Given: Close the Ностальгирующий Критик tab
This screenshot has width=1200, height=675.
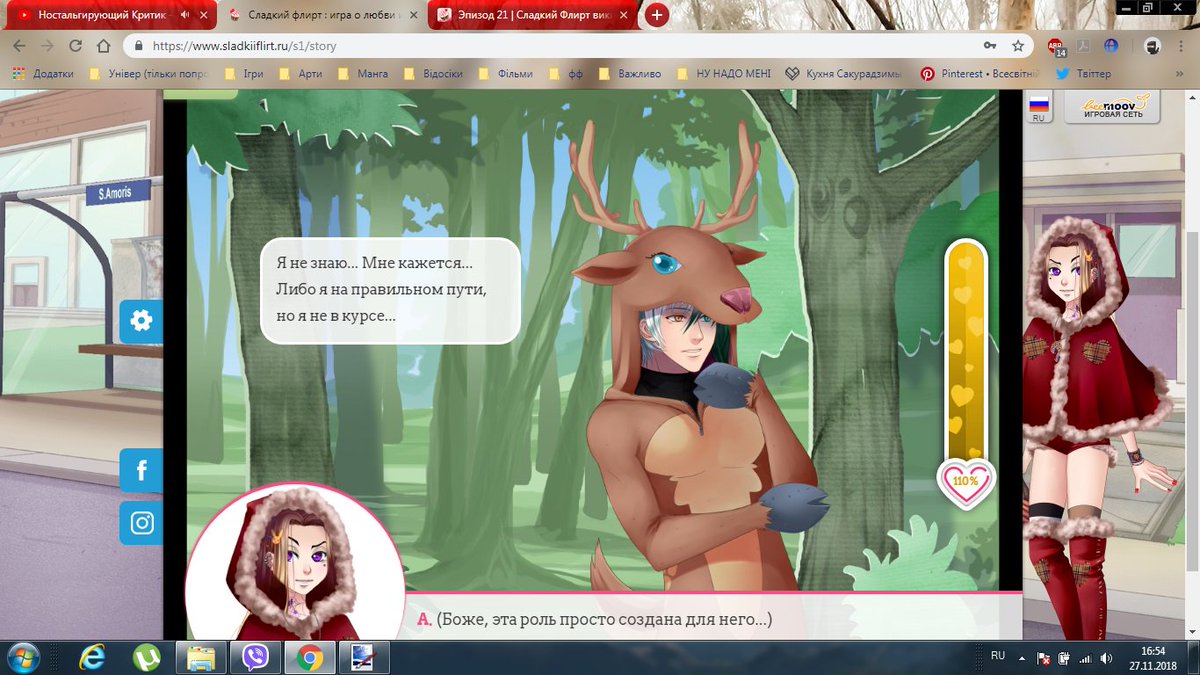Looking at the screenshot, I should [203, 15].
